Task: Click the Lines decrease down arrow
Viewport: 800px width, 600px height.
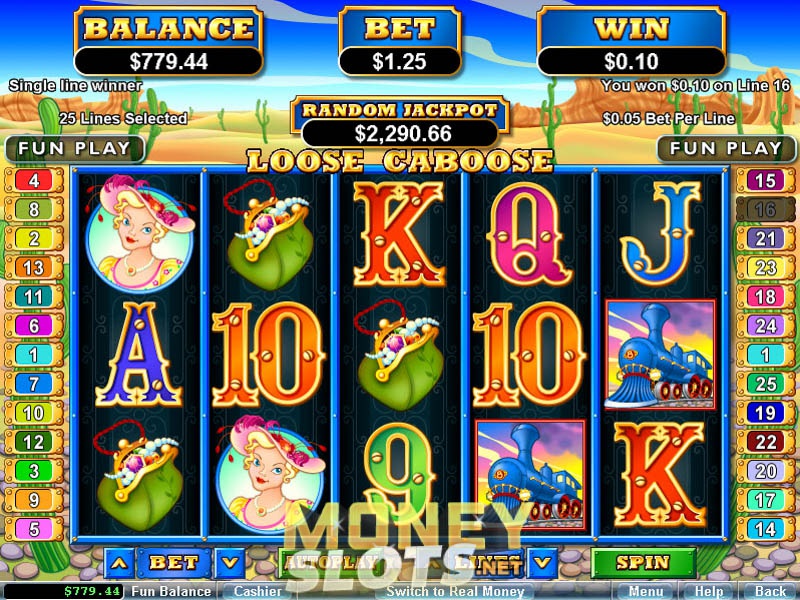Action: click(542, 563)
